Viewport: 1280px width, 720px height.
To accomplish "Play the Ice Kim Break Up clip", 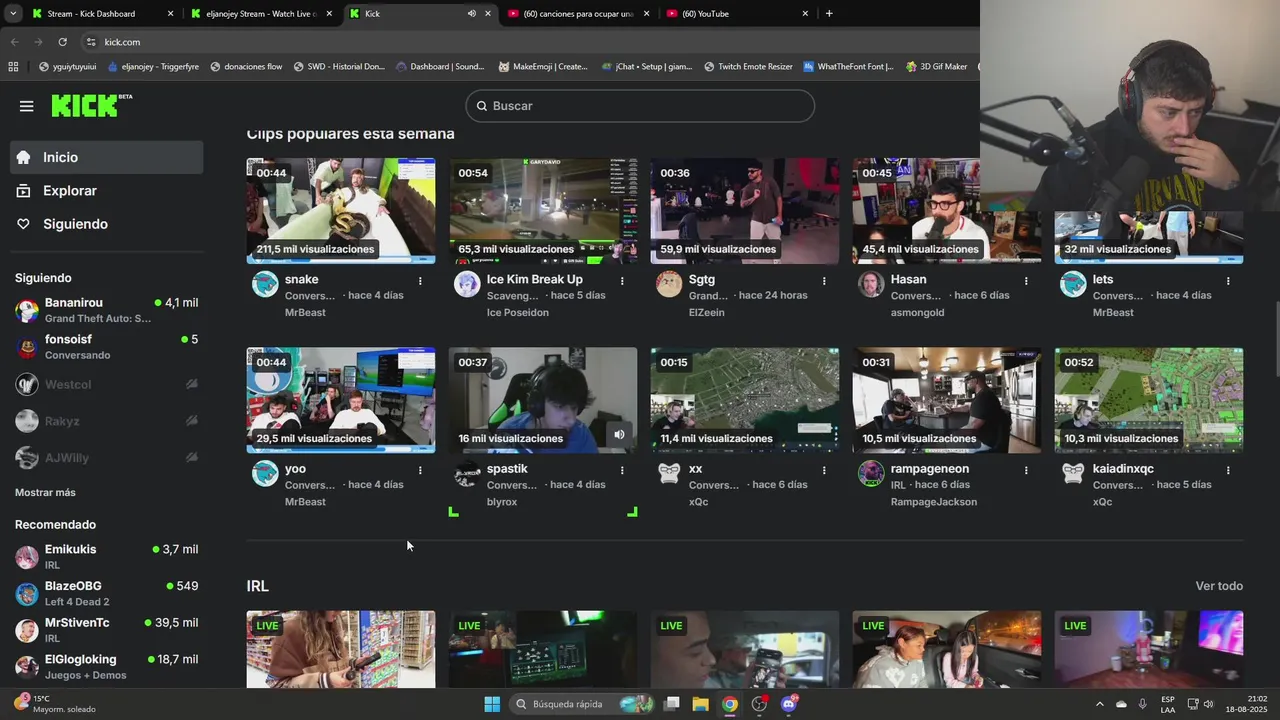I will pyautogui.click(x=543, y=211).
